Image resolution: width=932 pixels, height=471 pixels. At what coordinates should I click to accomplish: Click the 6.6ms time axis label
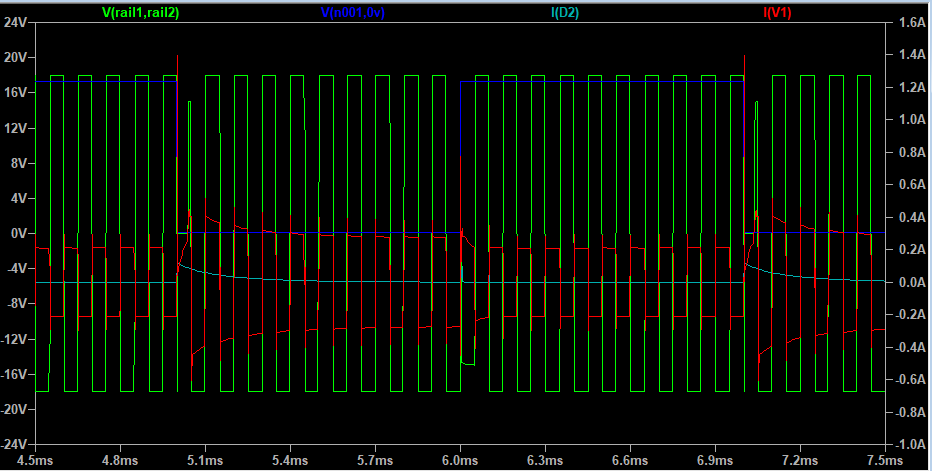631,460
